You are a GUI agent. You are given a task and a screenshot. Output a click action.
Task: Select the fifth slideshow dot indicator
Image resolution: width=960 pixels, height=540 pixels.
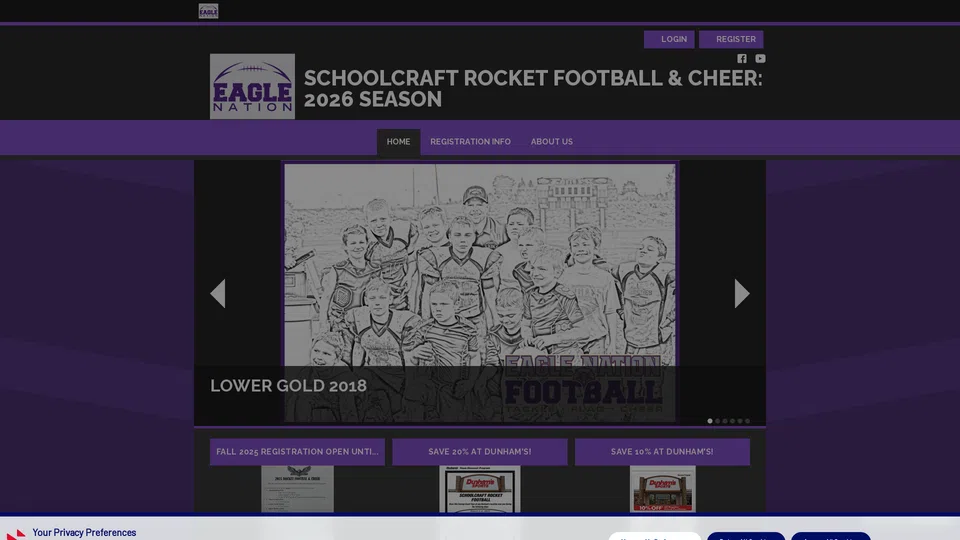(x=740, y=421)
